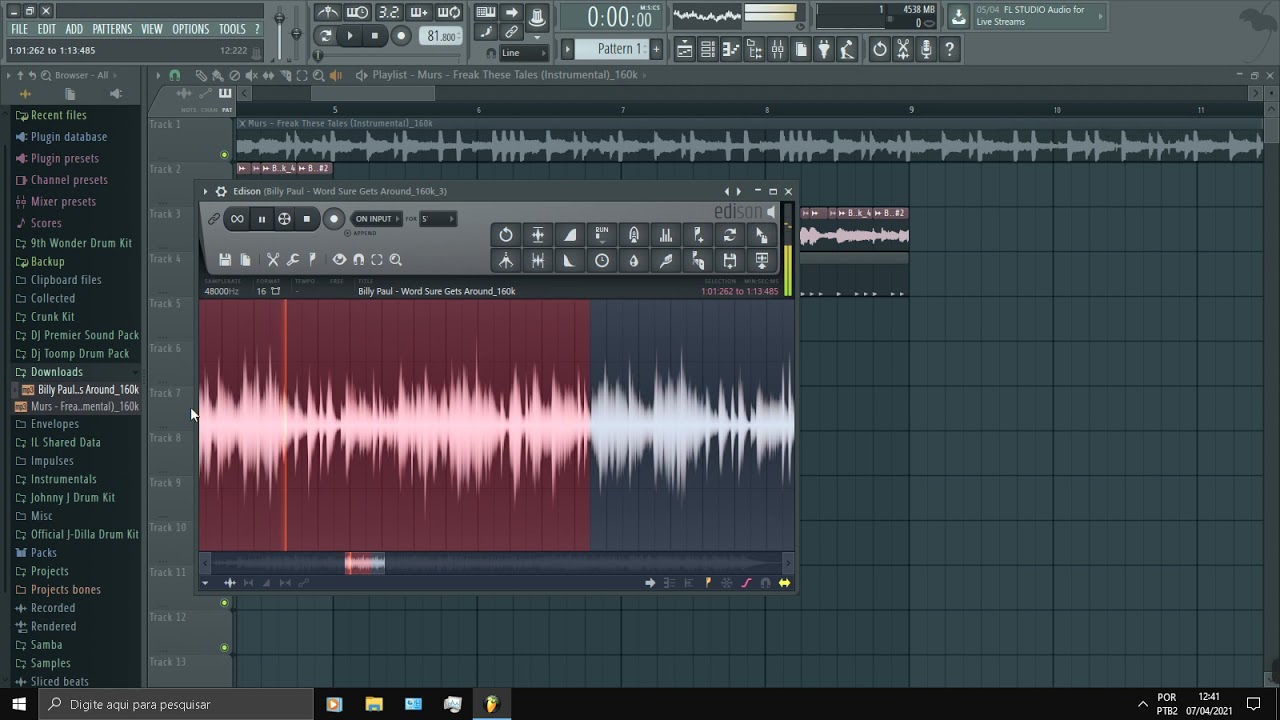Open tempo tapper icon in toolbar
This screenshot has width=1280, height=720.
tap(847, 49)
